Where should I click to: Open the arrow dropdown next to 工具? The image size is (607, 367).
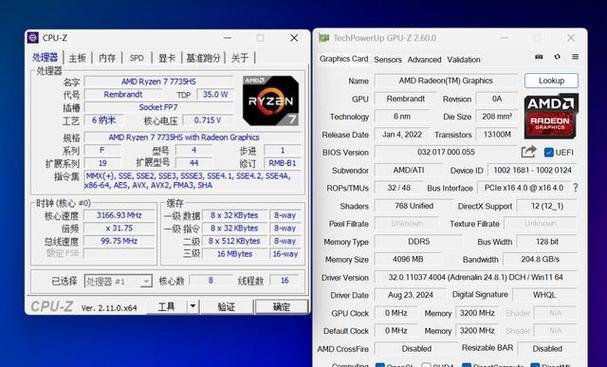(193, 307)
